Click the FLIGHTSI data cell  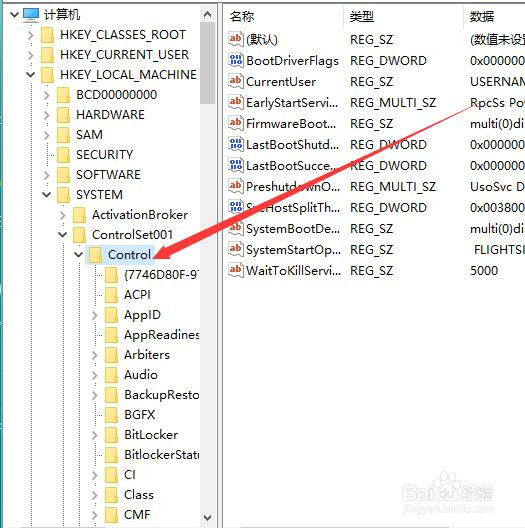[499, 250]
